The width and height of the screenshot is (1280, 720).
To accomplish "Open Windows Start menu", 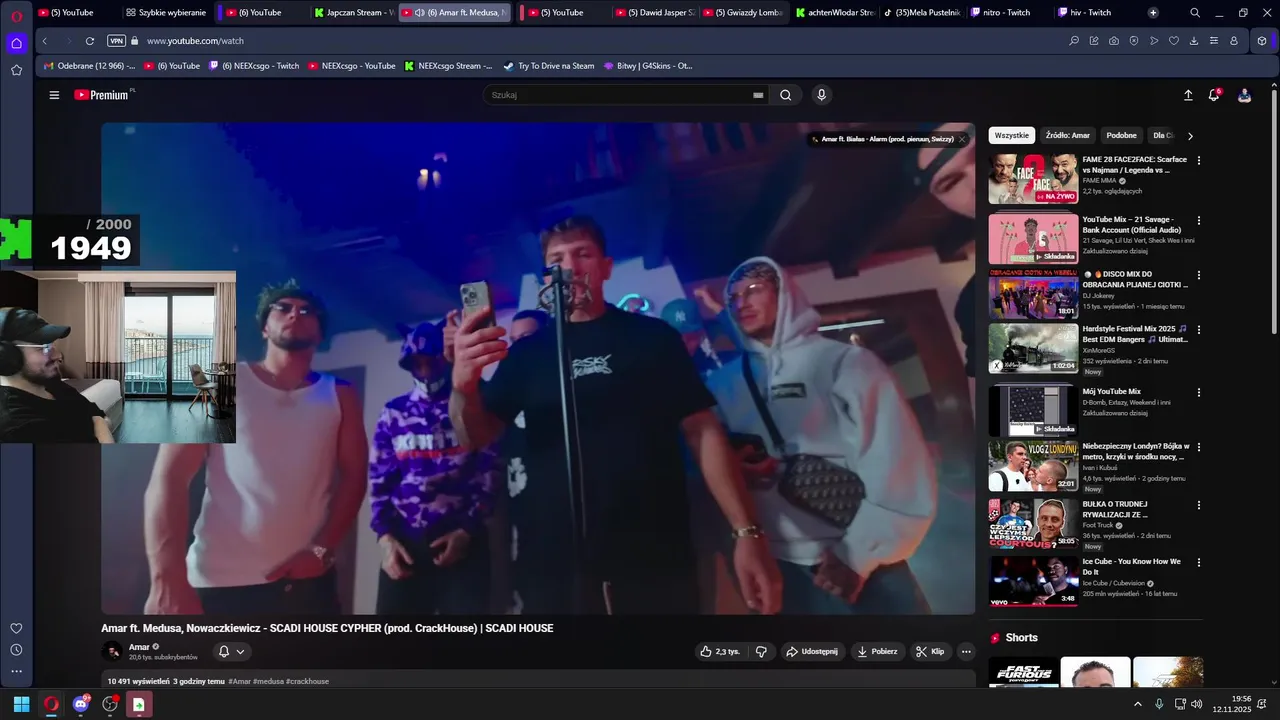I will coord(21,704).
